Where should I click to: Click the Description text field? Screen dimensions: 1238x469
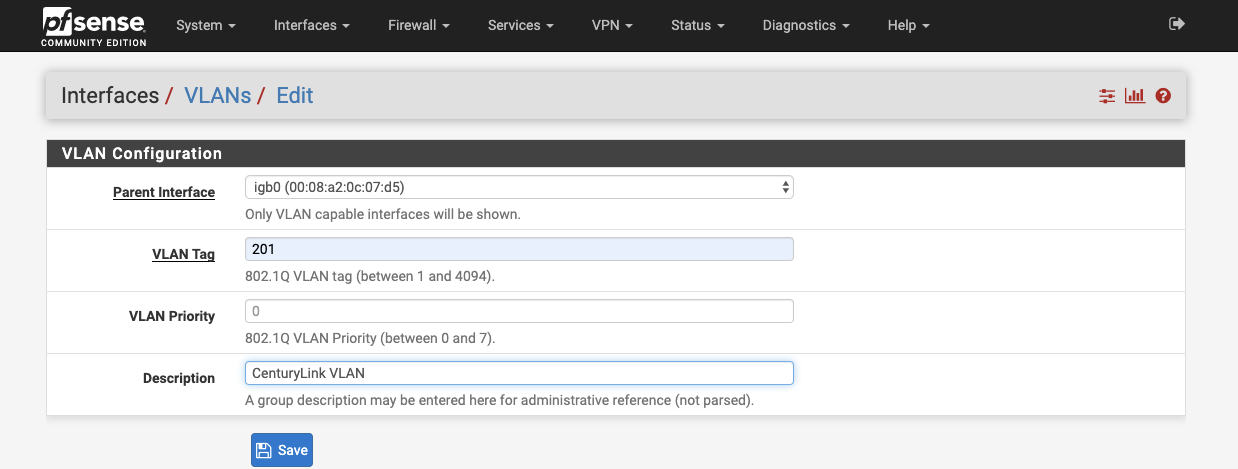519,373
